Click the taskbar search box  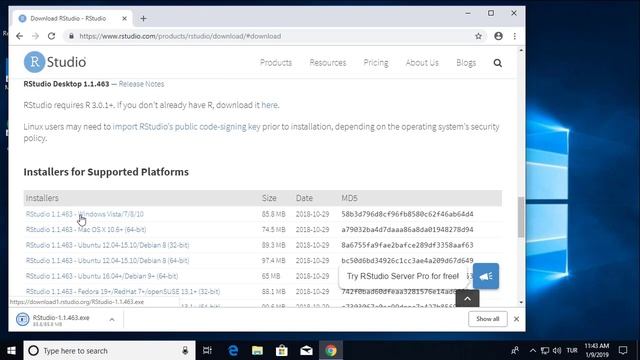point(109,351)
